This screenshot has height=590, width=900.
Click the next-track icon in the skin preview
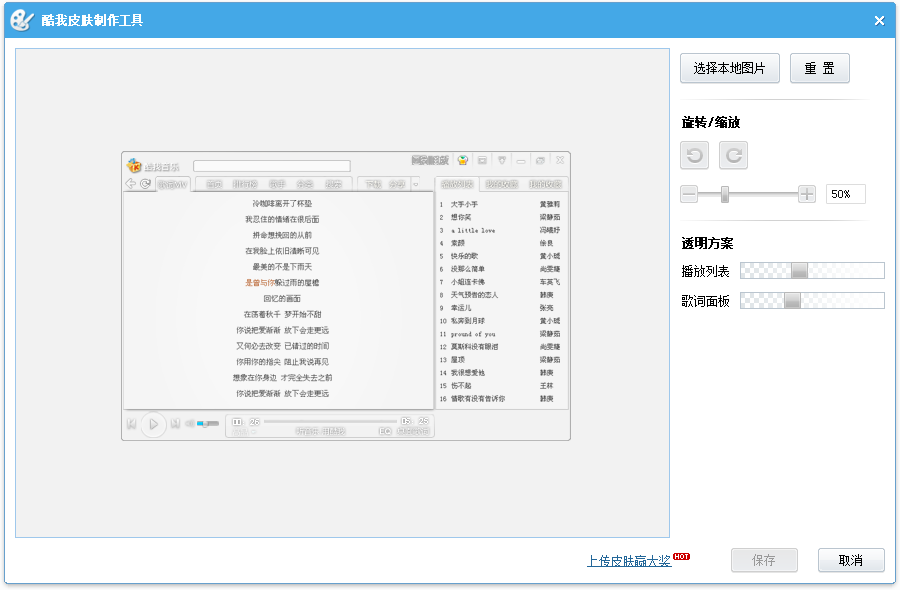(x=175, y=424)
